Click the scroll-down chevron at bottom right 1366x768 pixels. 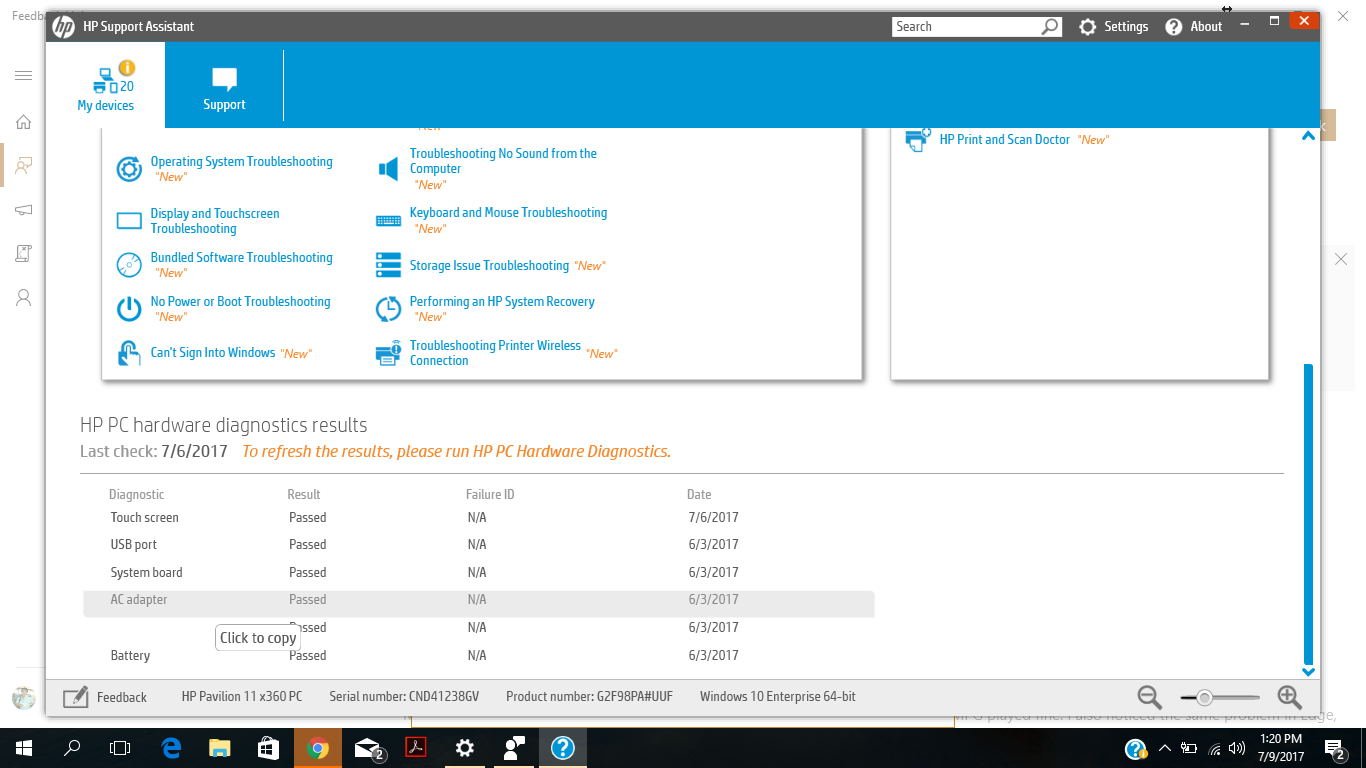point(1308,671)
